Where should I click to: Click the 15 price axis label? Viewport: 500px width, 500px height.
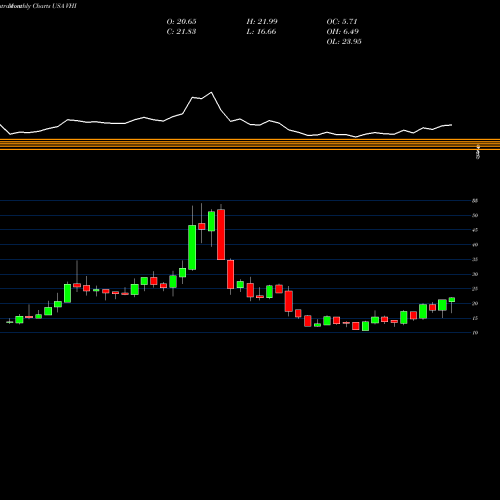[x=475, y=318]
